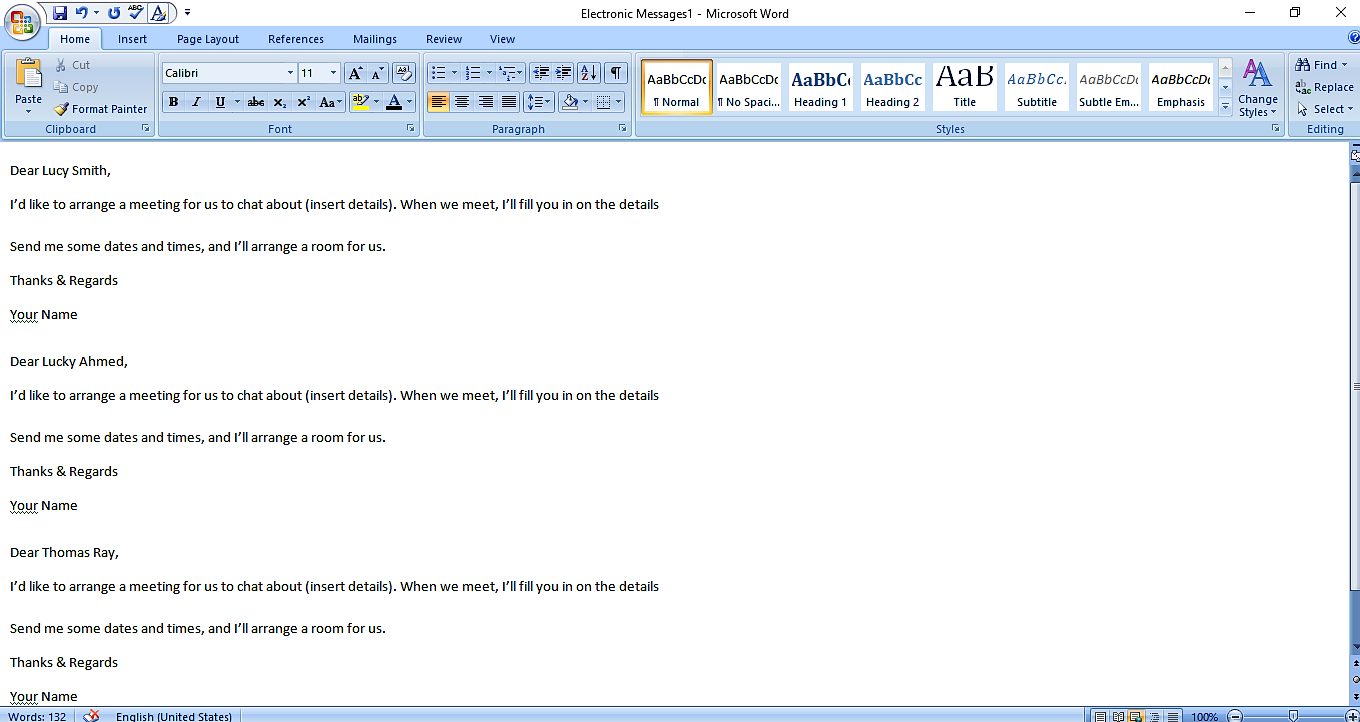Select the Format Painter
The image size is (1360, 722).
click(x=100, y=109)
